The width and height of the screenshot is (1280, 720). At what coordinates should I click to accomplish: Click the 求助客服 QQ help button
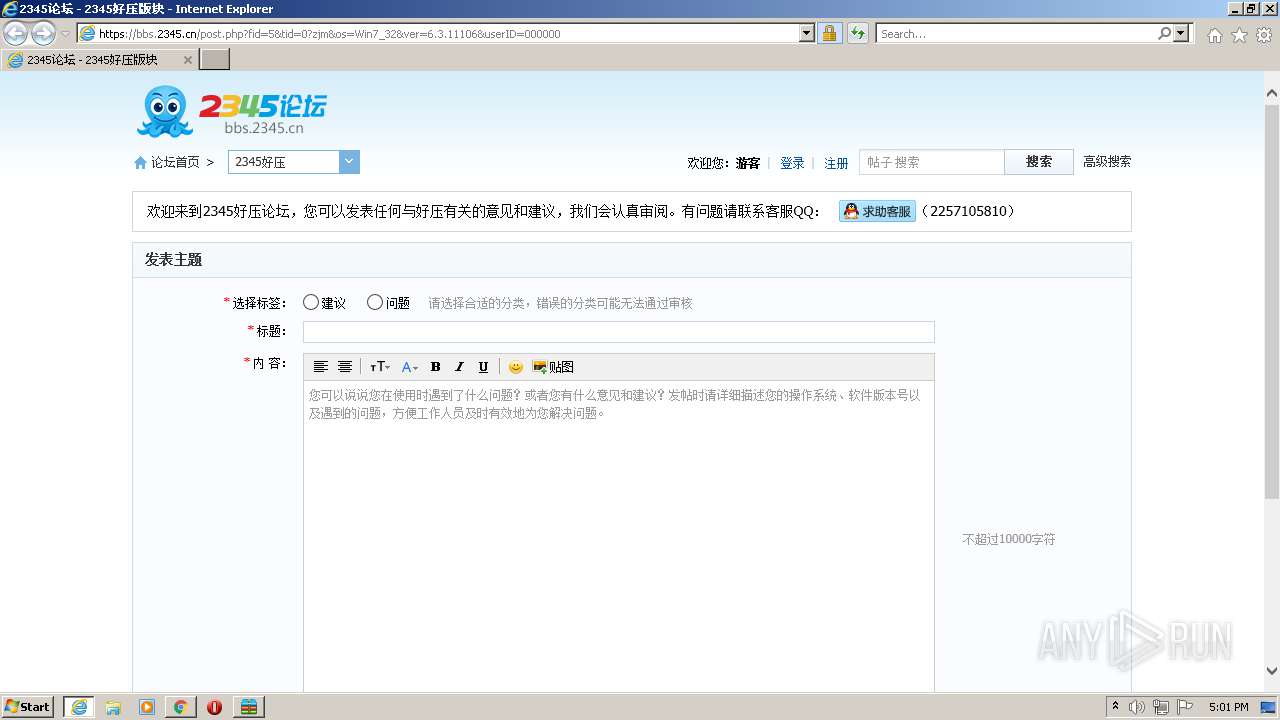pyautogui.click(x=877, y=211)
